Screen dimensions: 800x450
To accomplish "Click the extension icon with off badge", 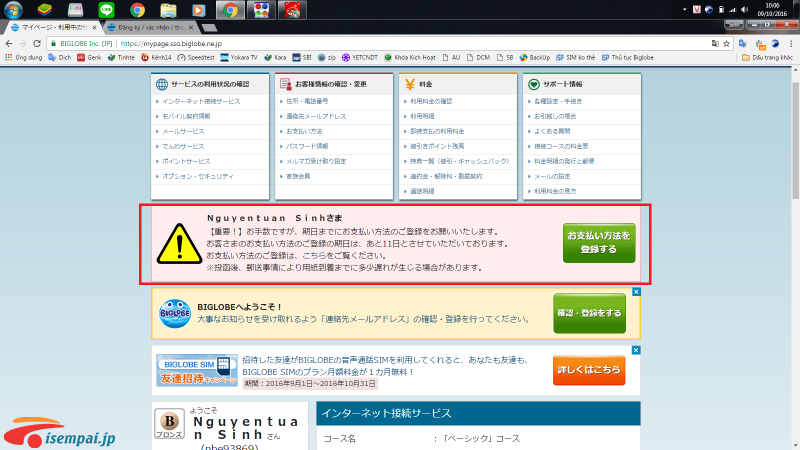I will coord(759,44).
